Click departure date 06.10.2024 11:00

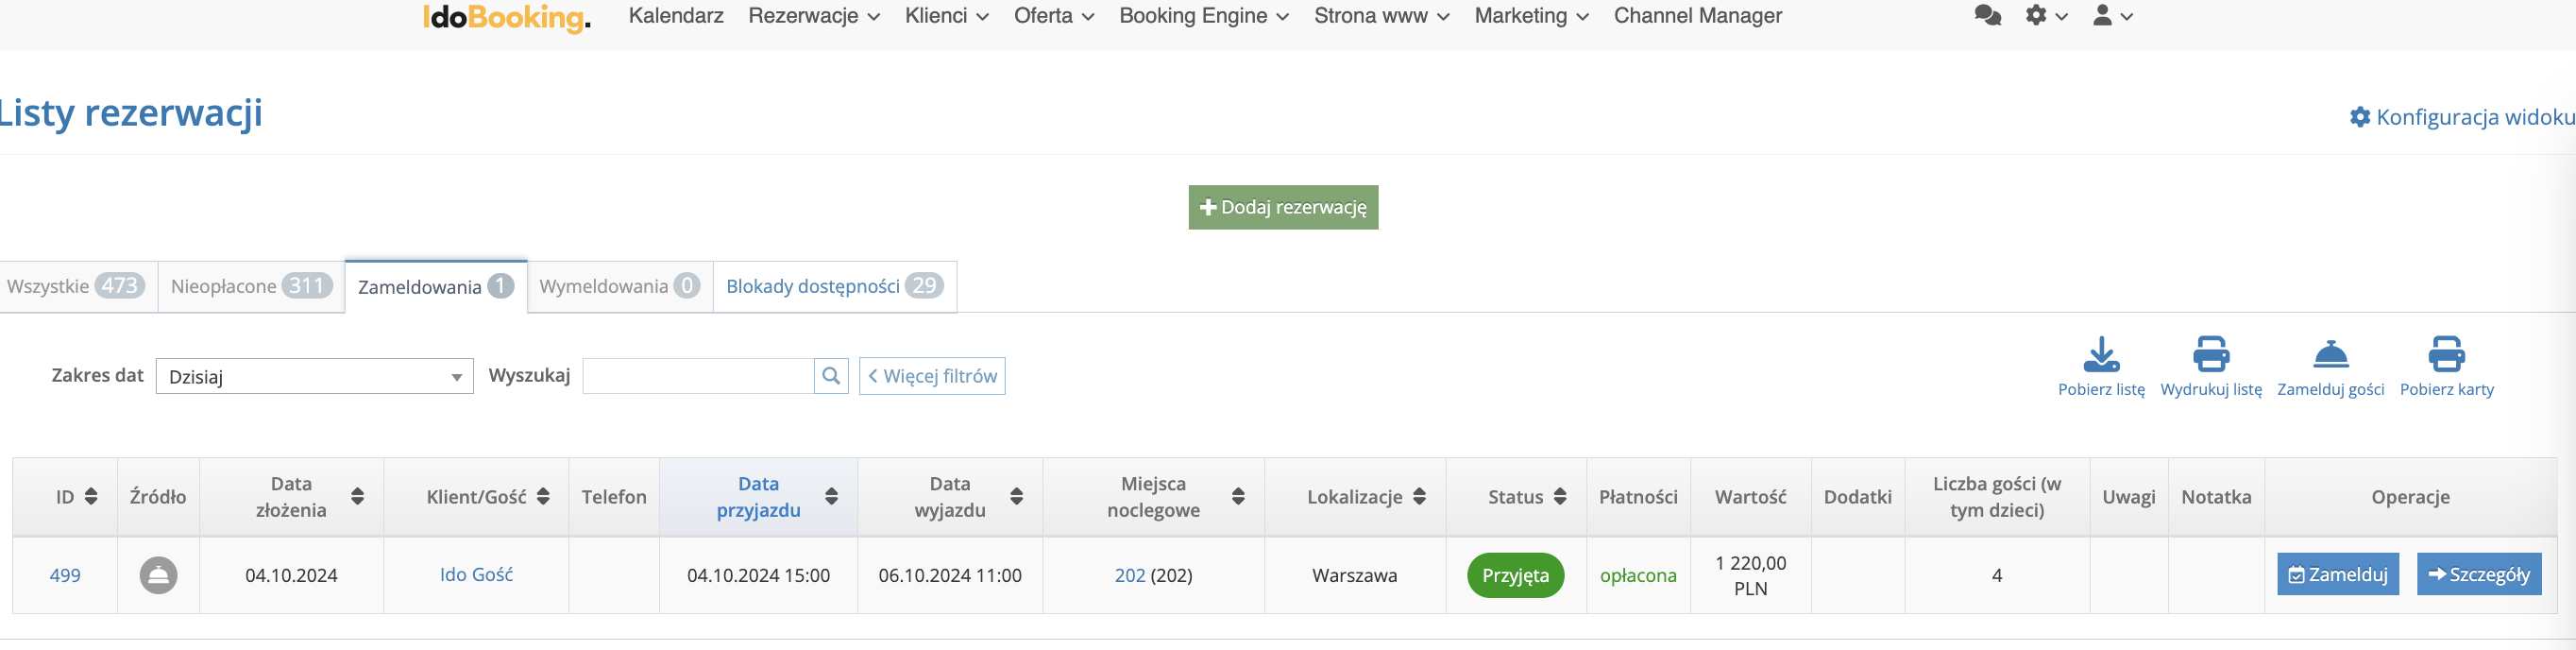pyautogui.click(x=950, y=575)
